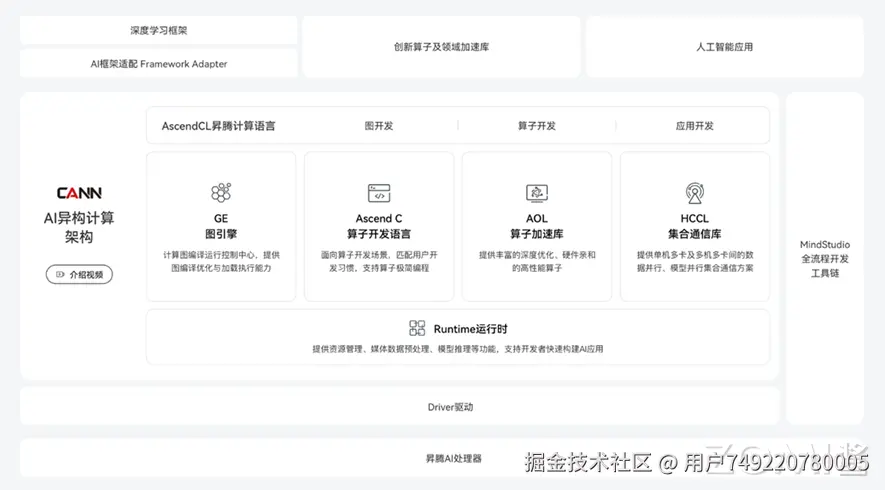Play the 介绍视频 intro video
885x490 pixels.
pos(79,274)
